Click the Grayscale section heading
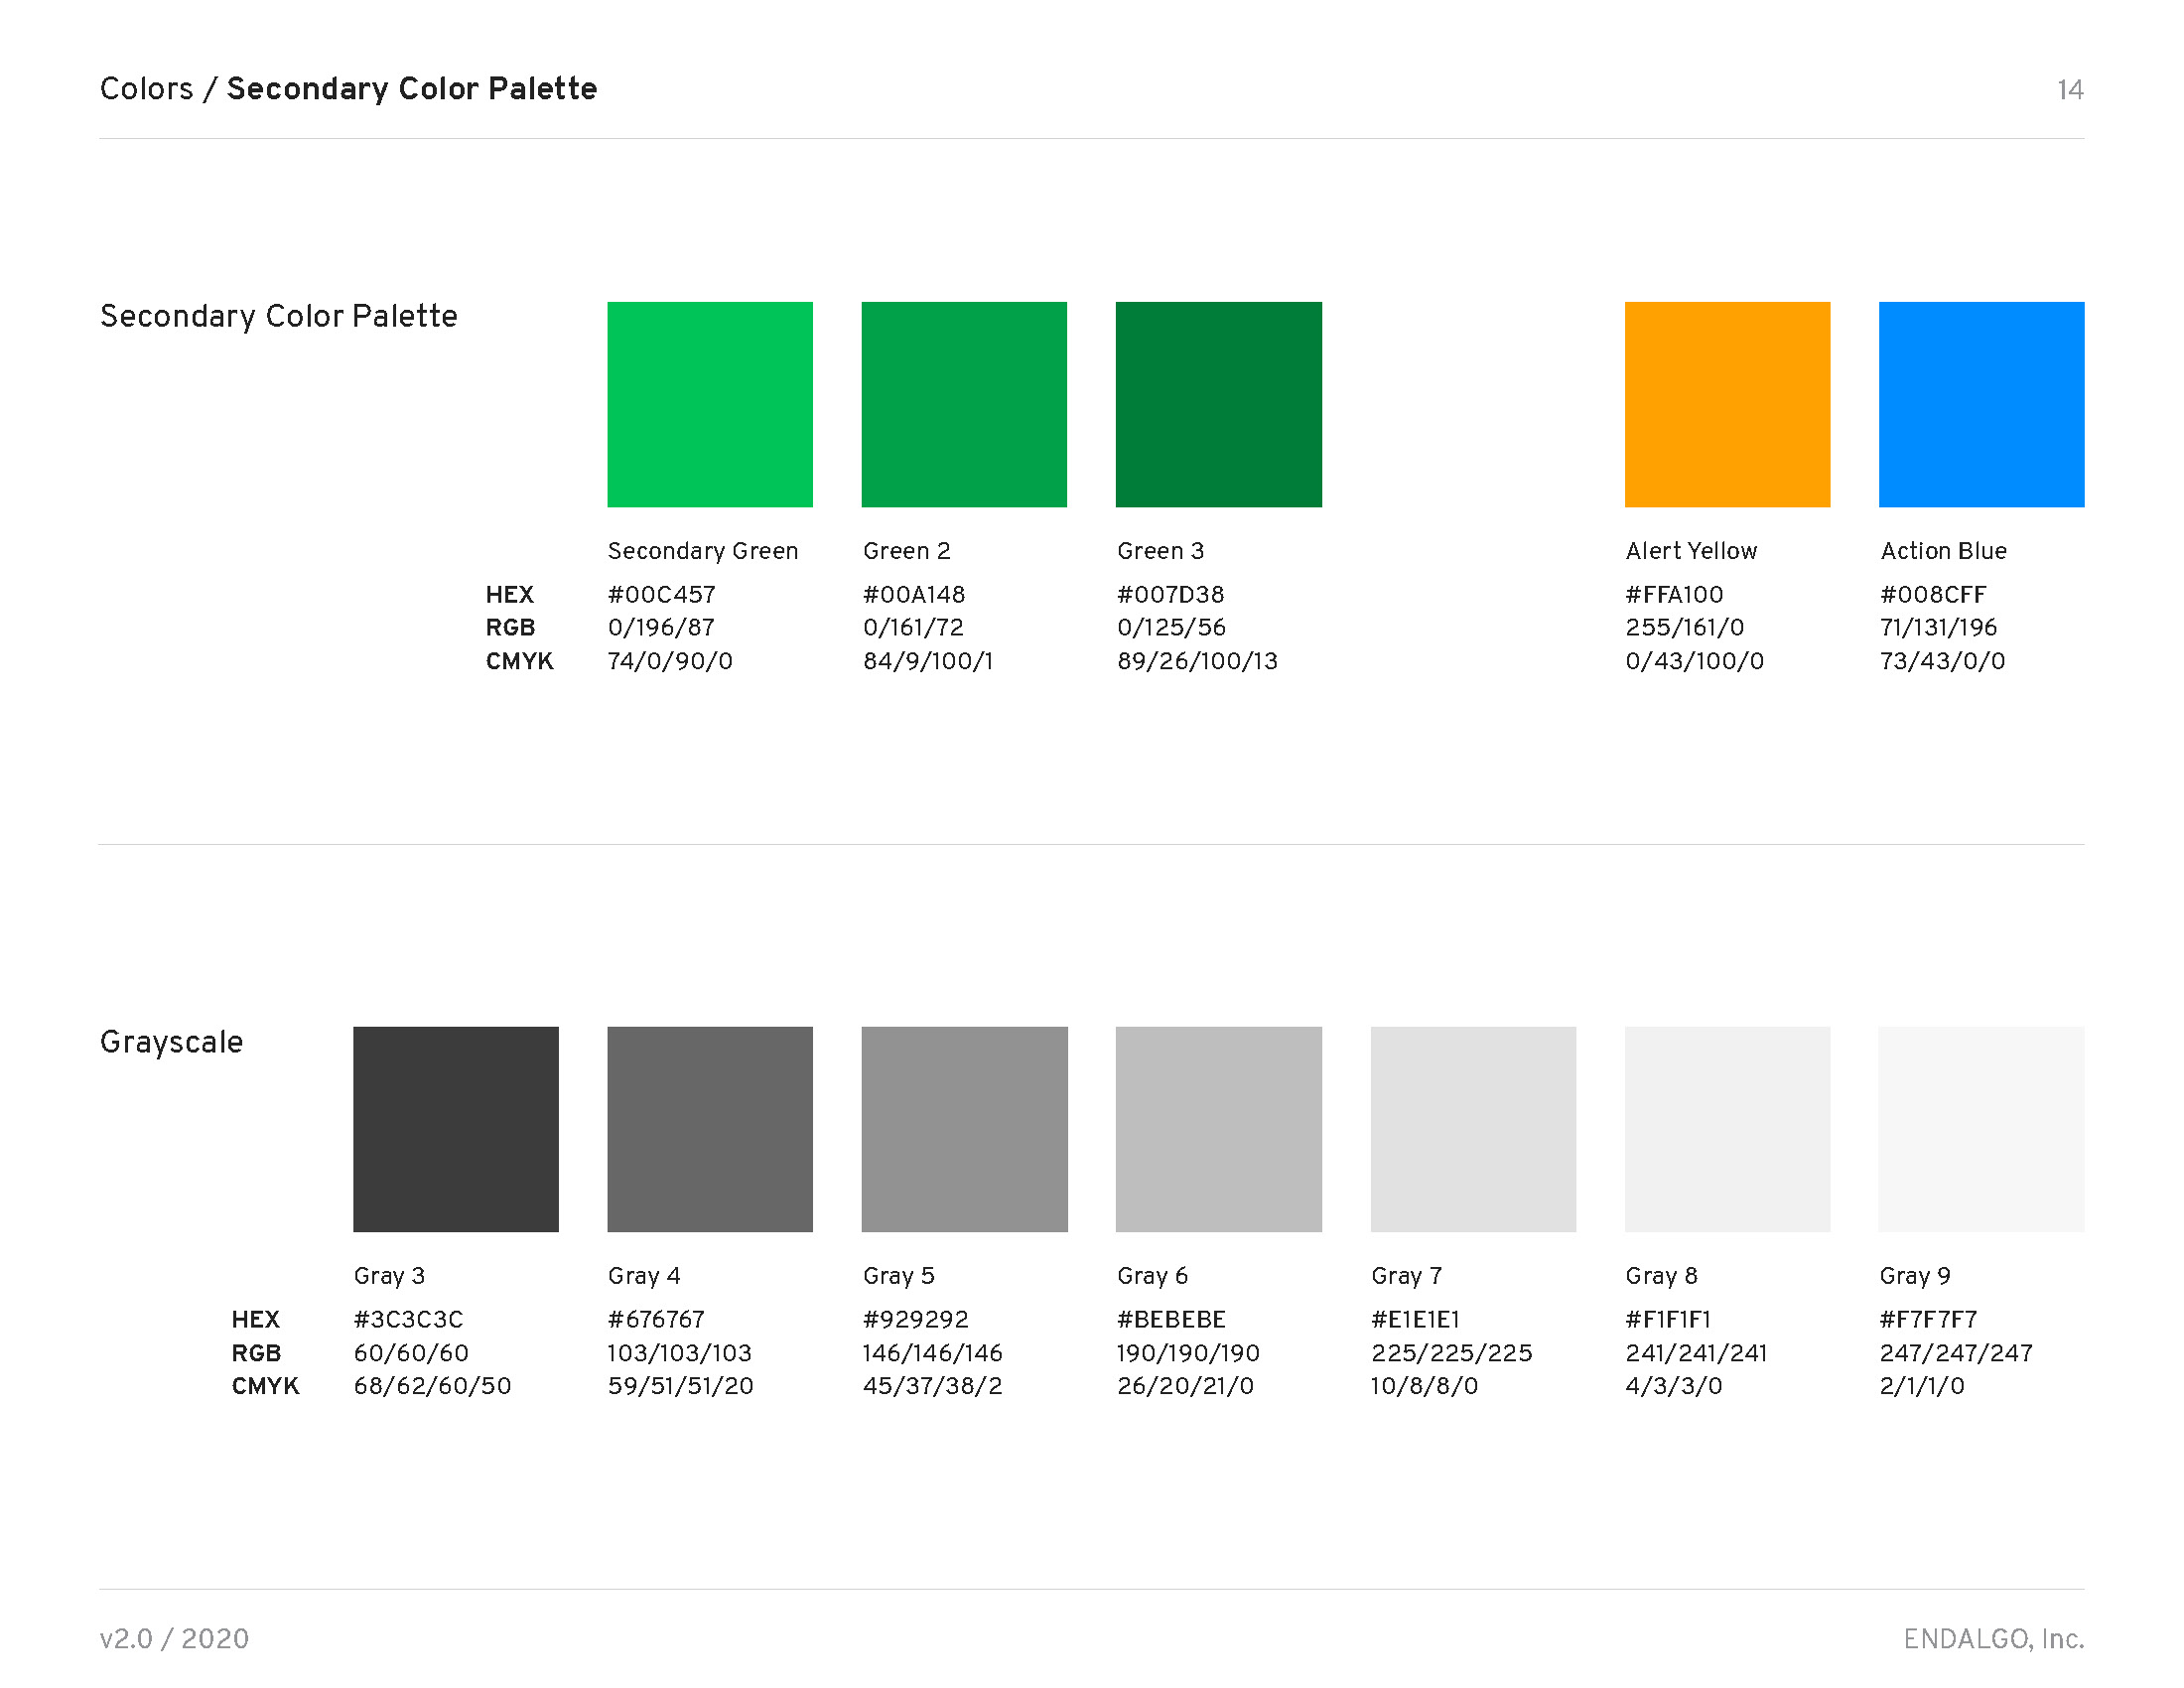Image resolution: width=2184 pixels, height=1688 pixels. pos(171,1042)
